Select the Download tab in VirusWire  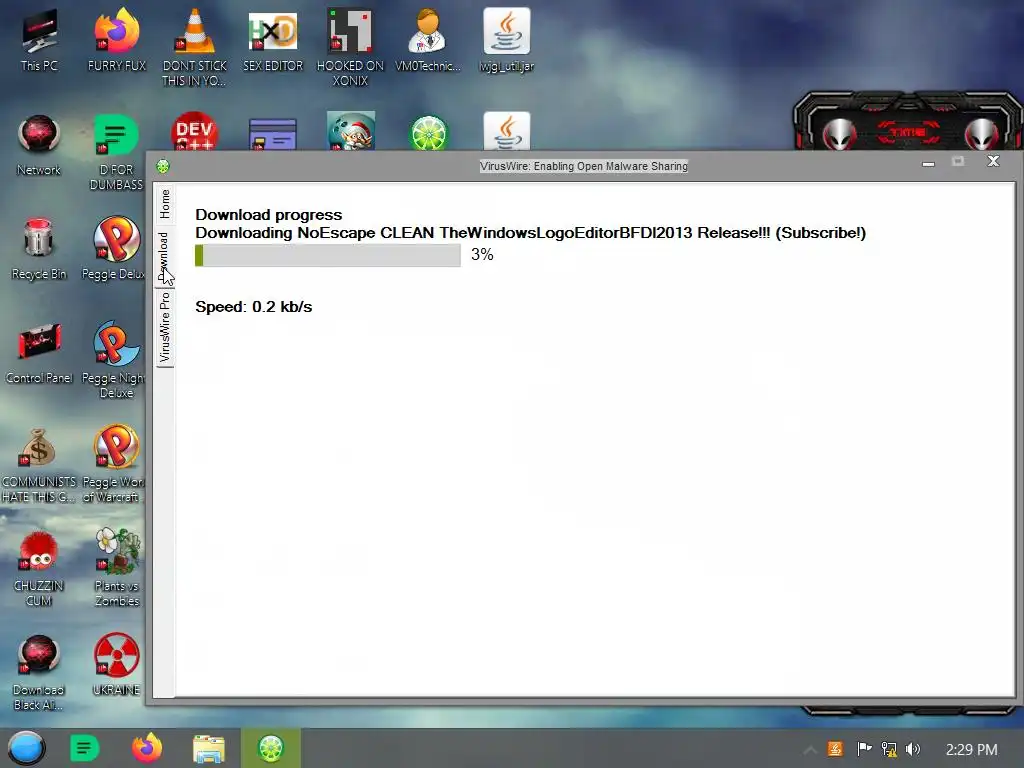point(165,257)
